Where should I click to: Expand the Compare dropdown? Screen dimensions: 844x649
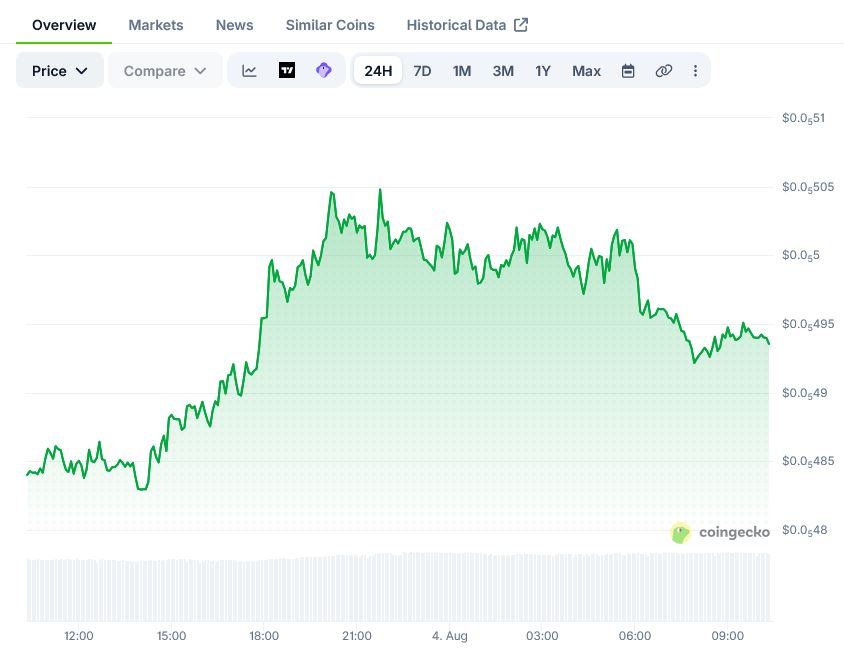point(165,70)
